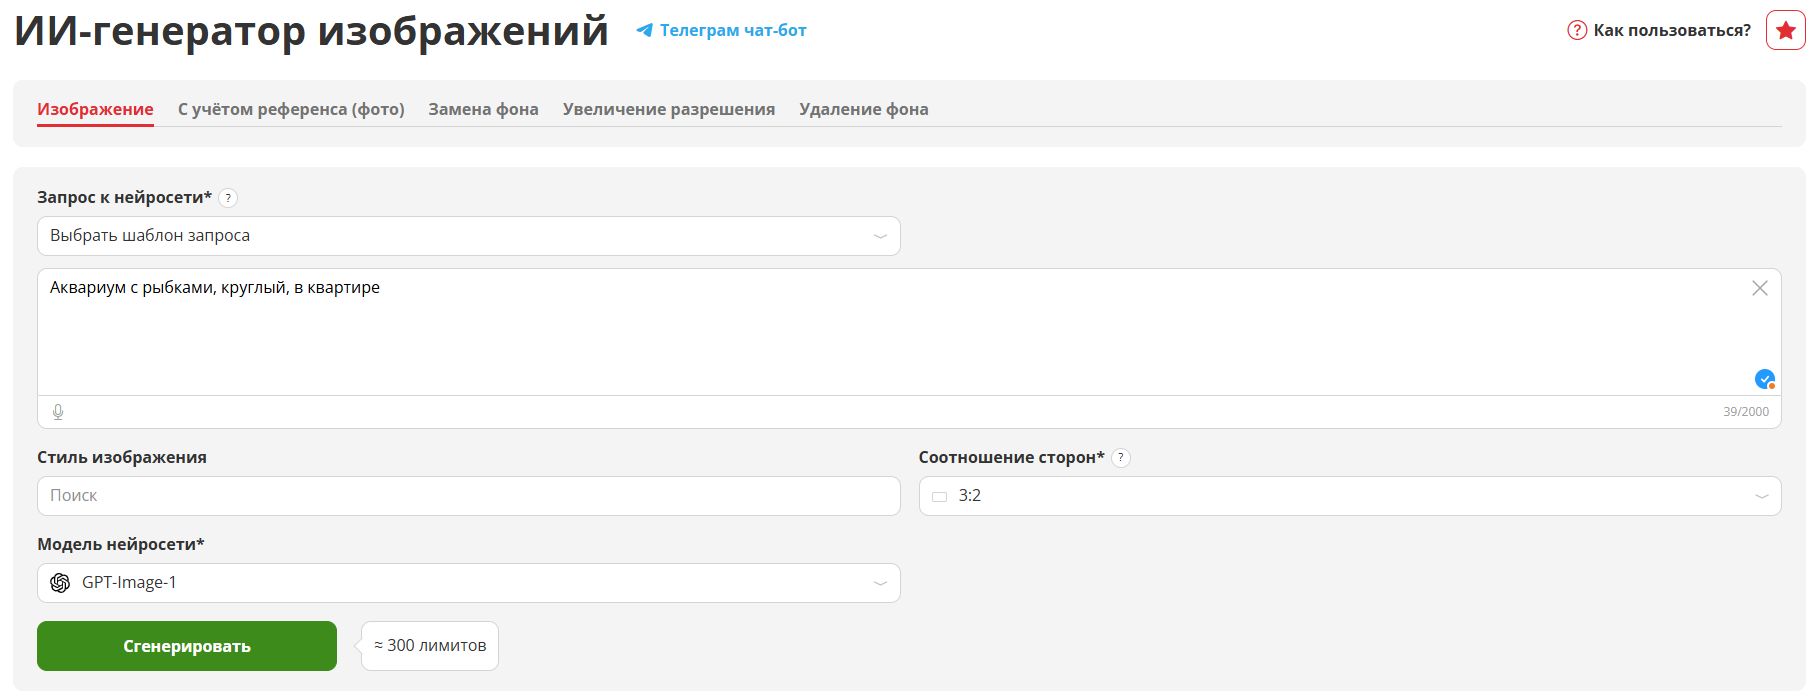Go to the Удаление фона tab
This screenshot has height=700, width=1814.
[863, 109]
